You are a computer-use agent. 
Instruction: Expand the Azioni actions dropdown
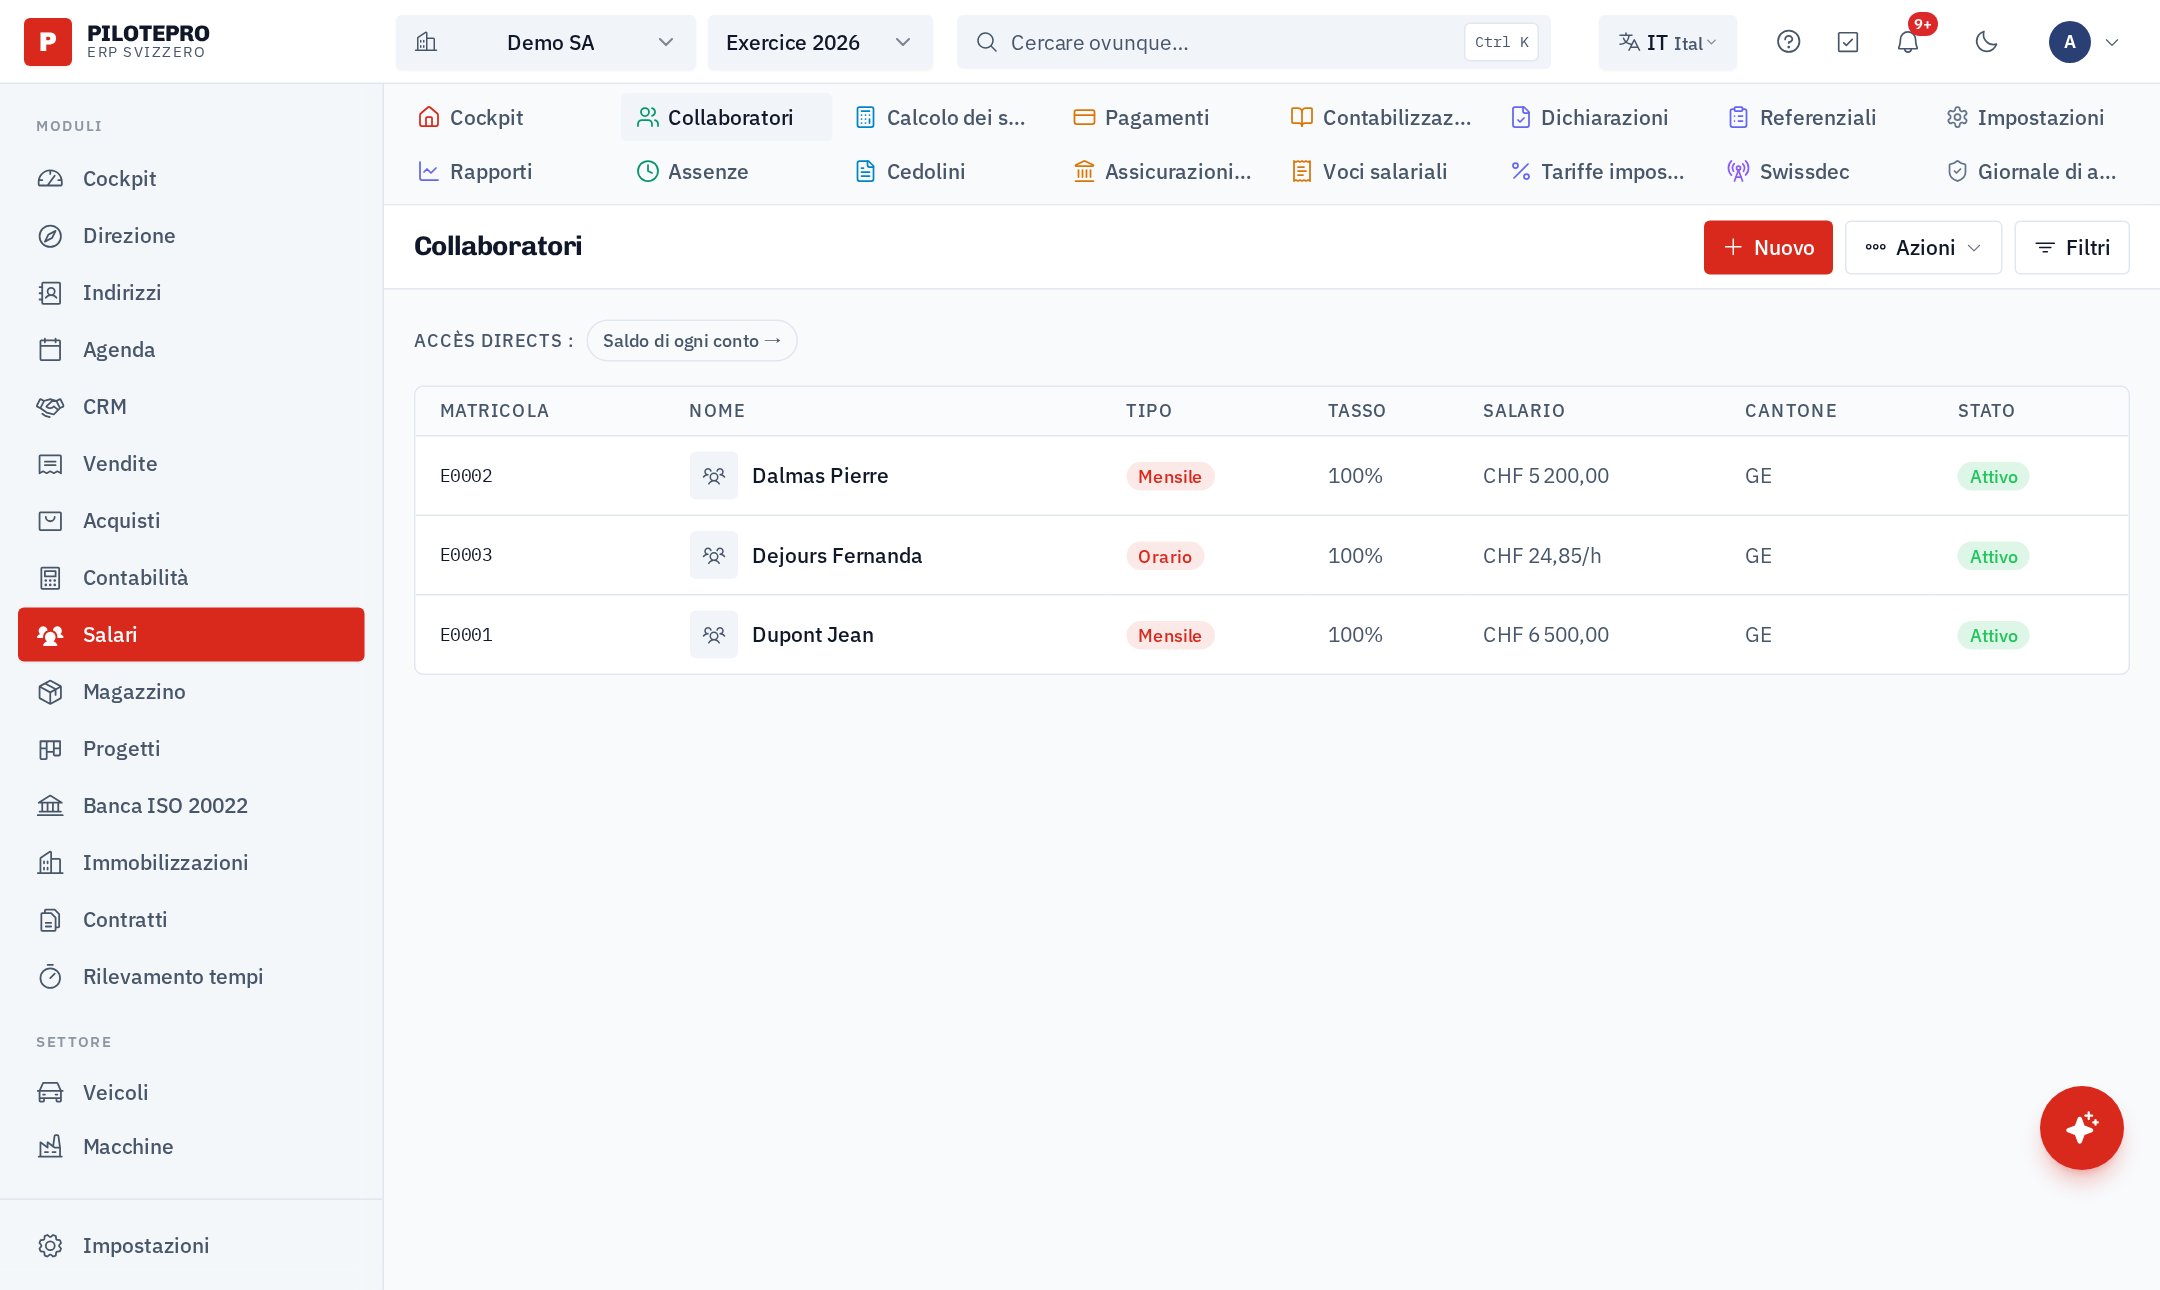tap(1923, 247)
